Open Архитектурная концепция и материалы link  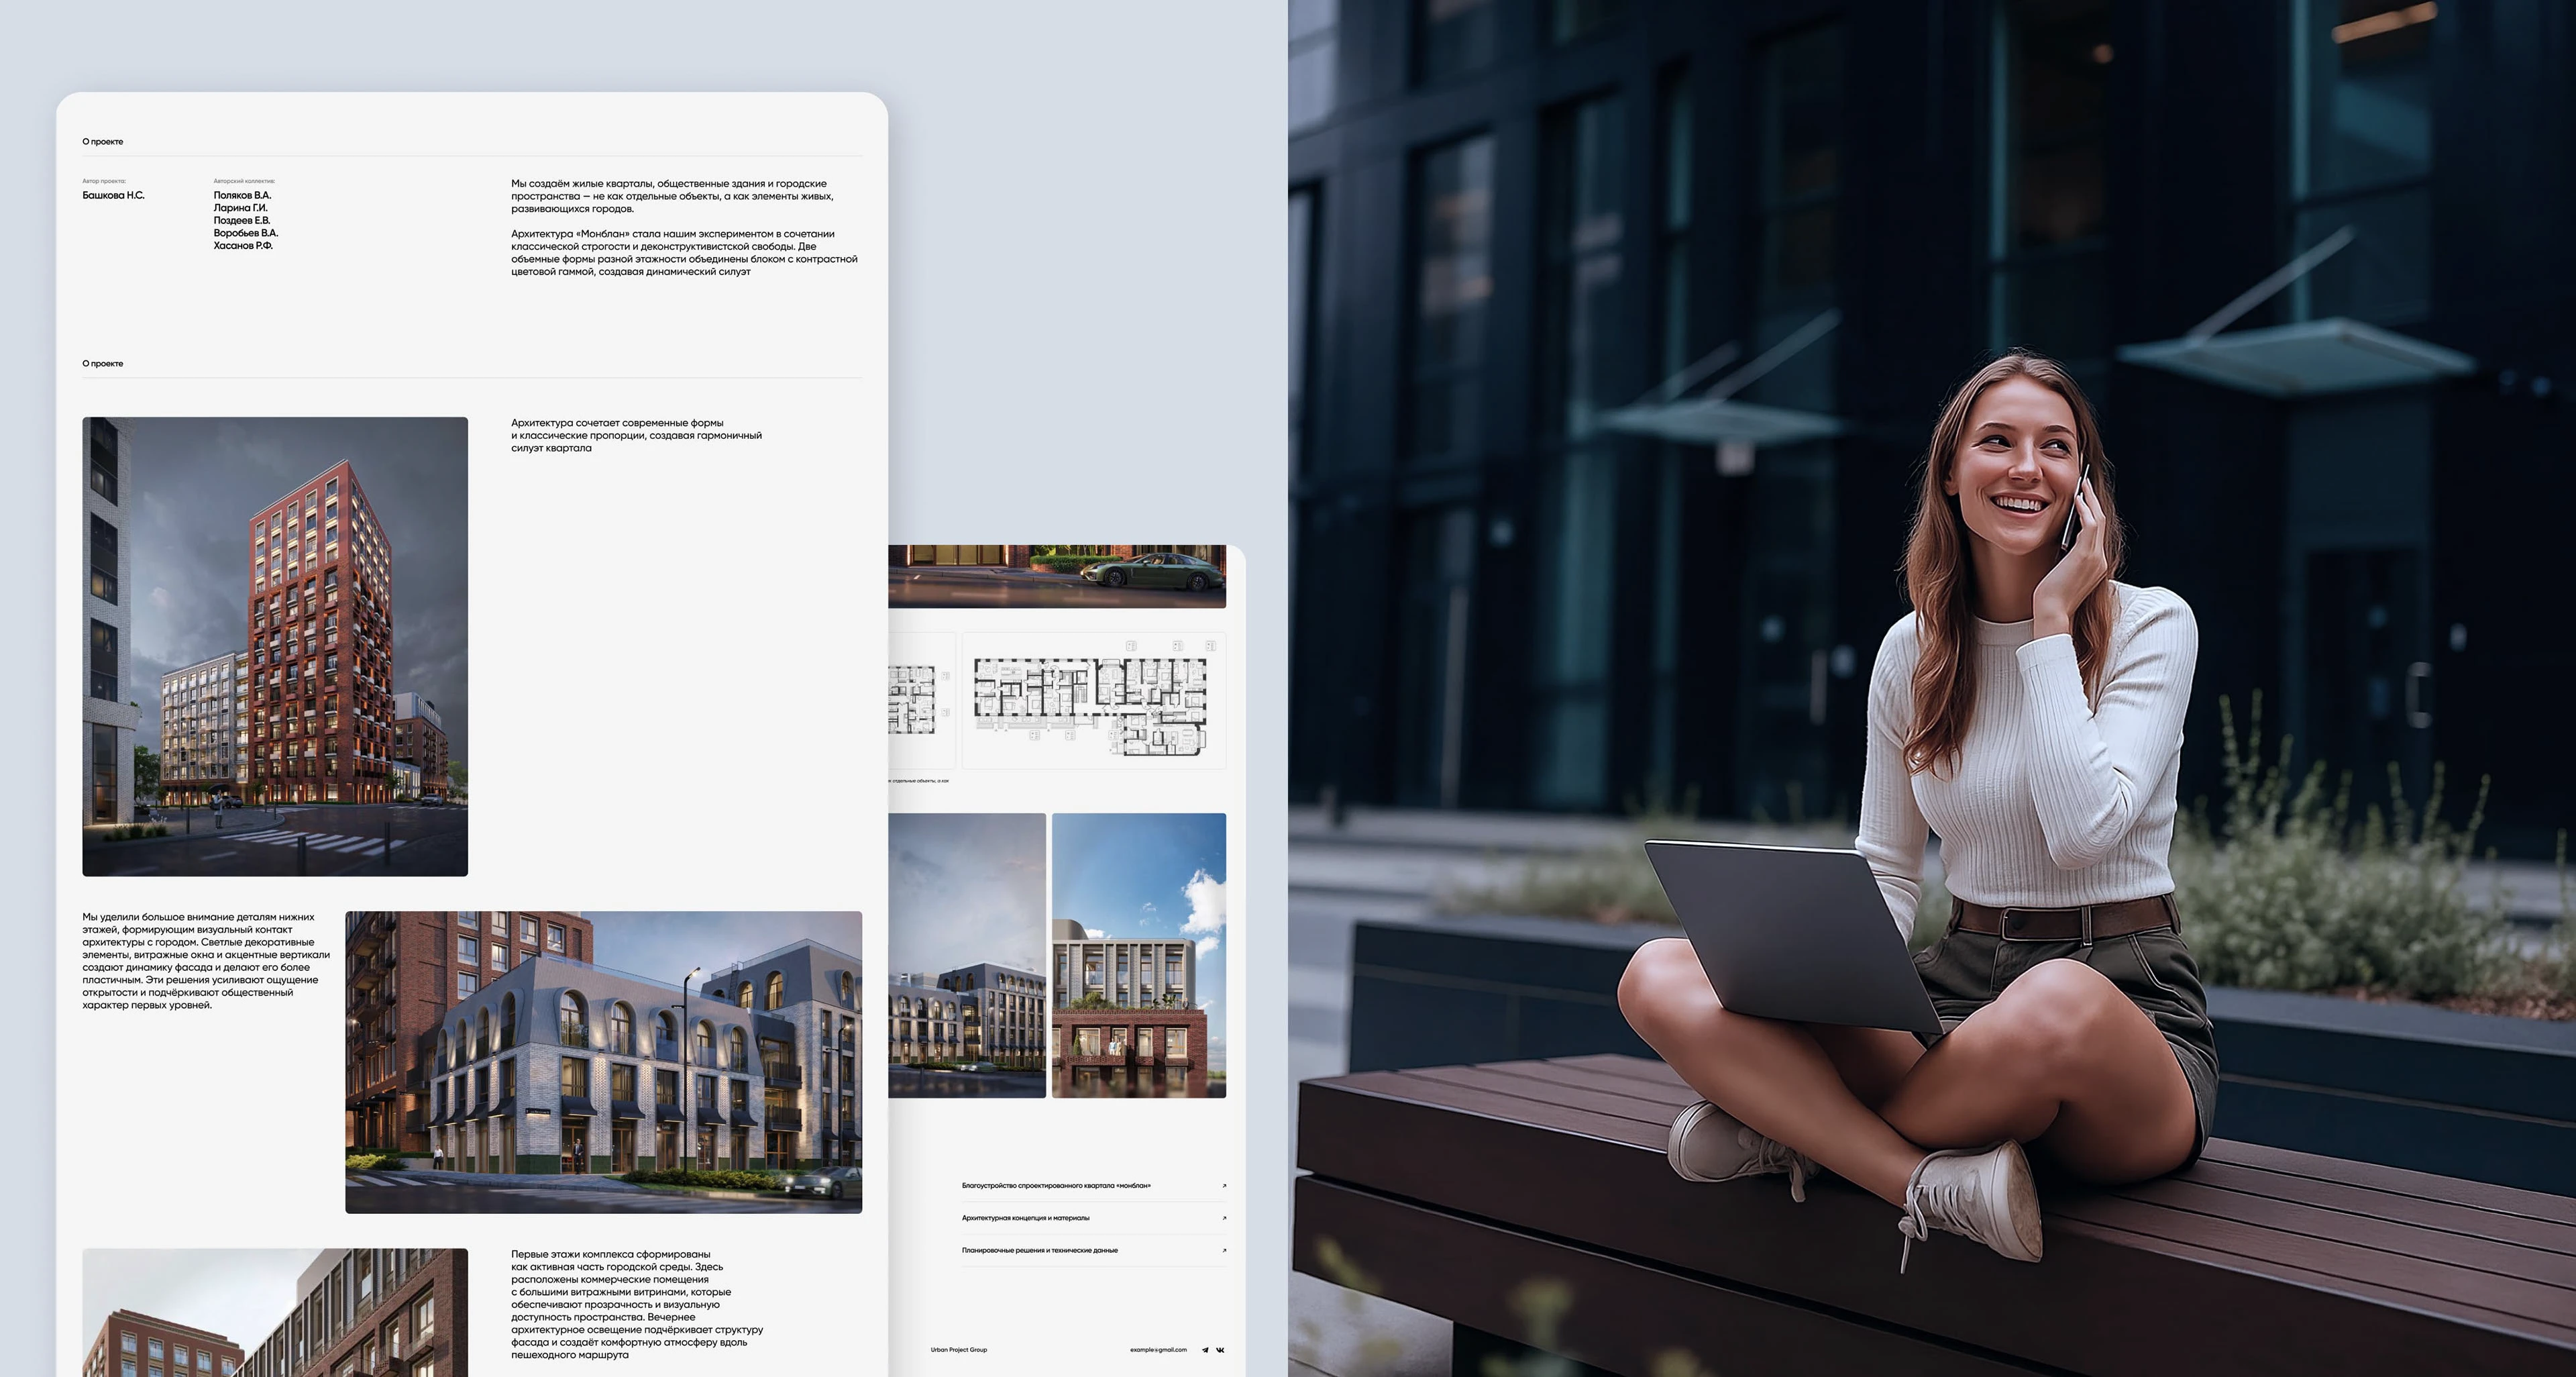[x=1025, y=1218]
